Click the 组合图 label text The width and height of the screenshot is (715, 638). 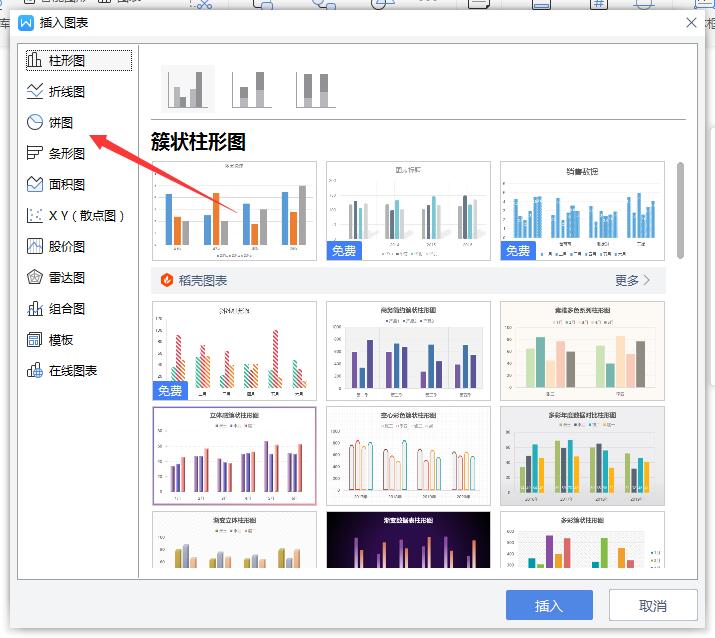pos(67,309)
